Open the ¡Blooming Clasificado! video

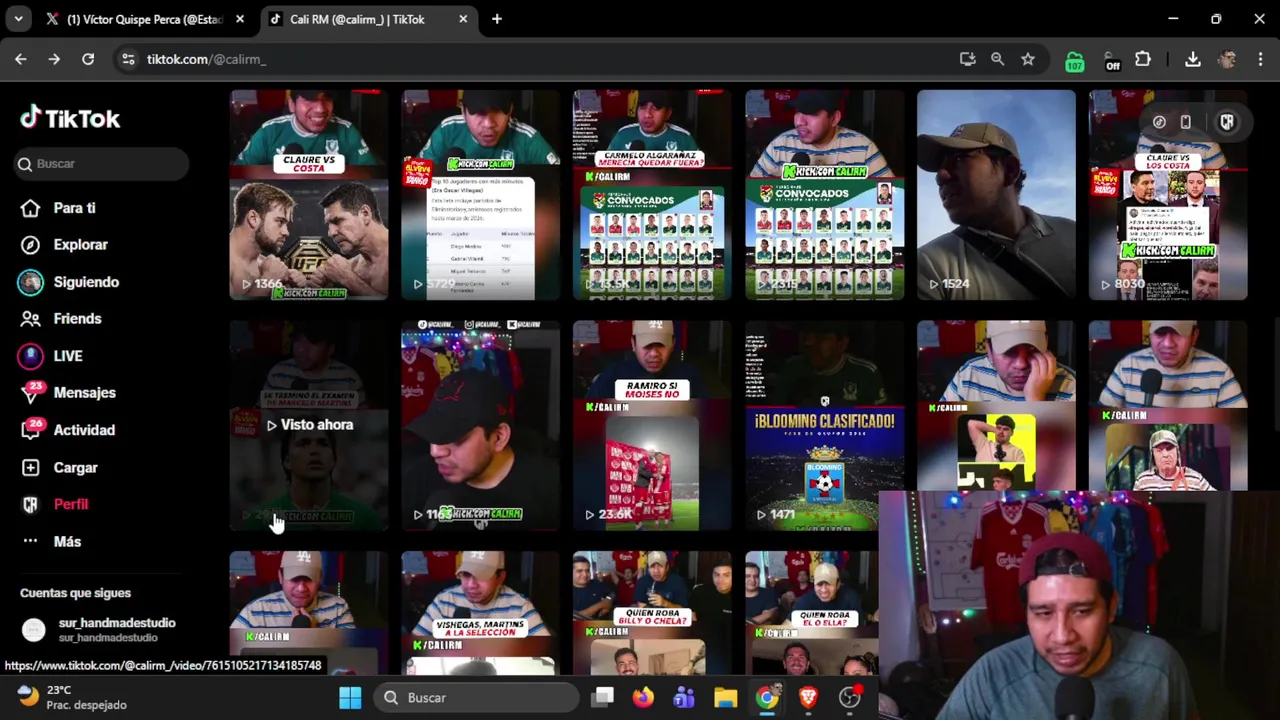tap(824, 425)
